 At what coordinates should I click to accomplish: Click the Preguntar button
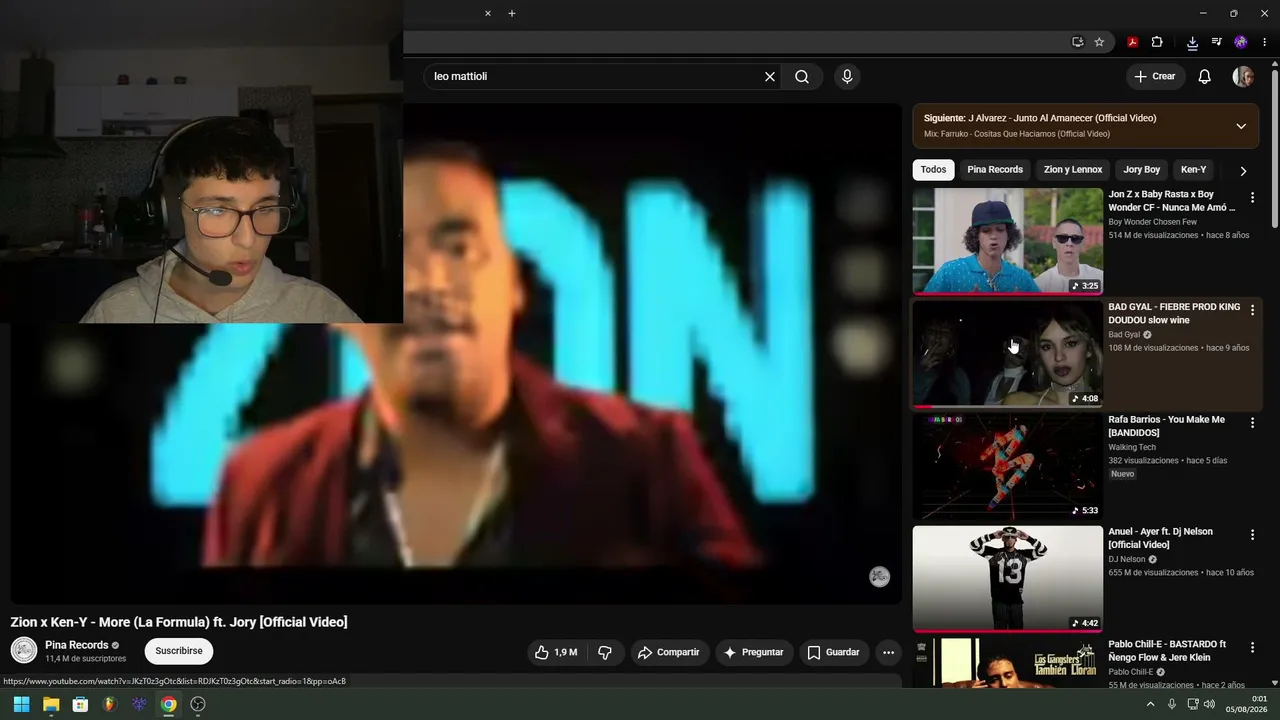pyautogui.click(x=753, y=652)
